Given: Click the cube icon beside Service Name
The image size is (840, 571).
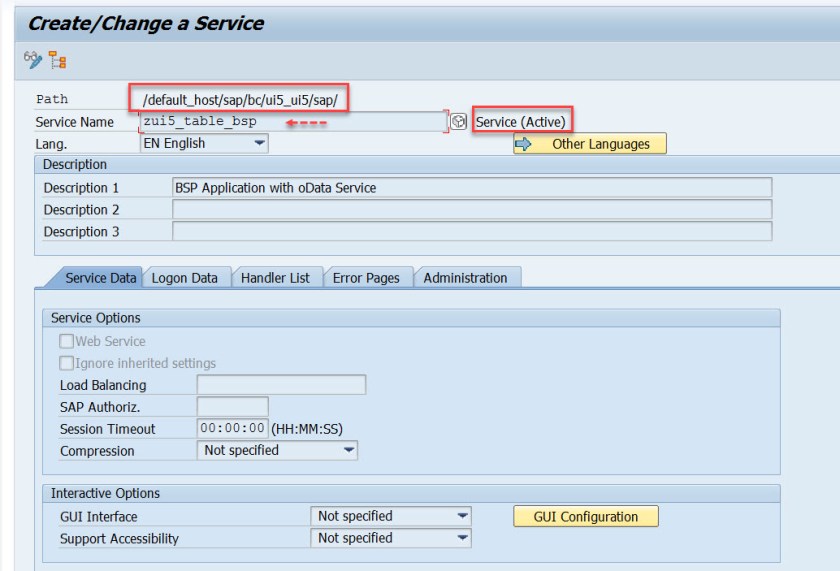Looking at the screenshot, I should 458,122.
